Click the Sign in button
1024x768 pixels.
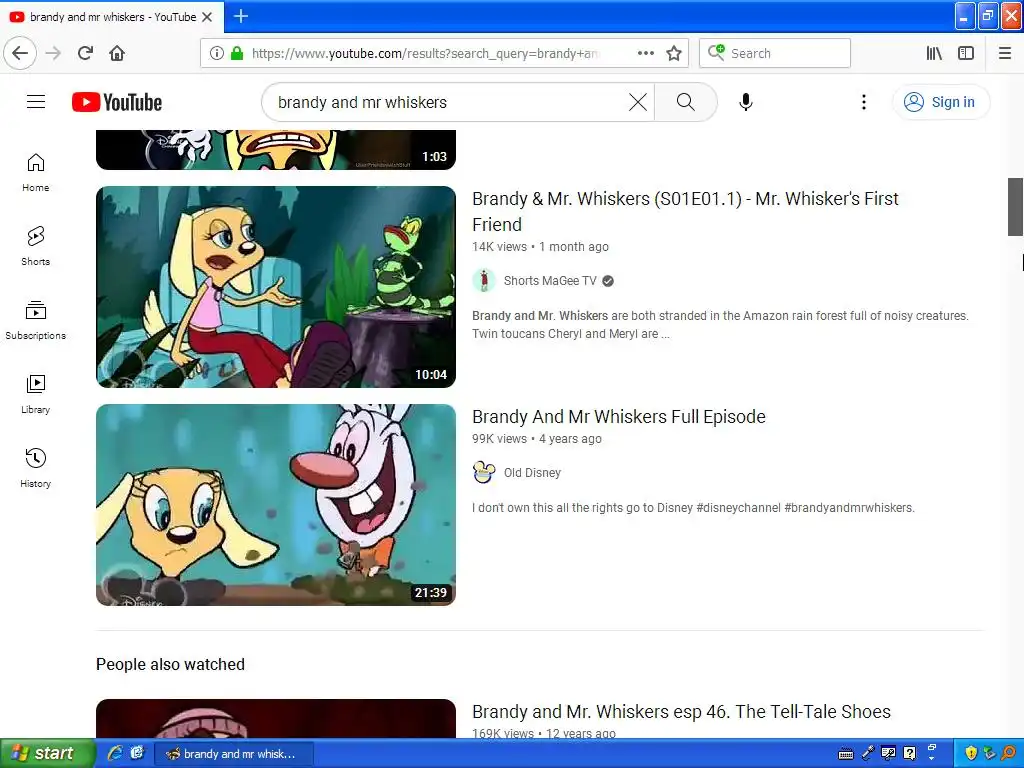tap(940, 102)
